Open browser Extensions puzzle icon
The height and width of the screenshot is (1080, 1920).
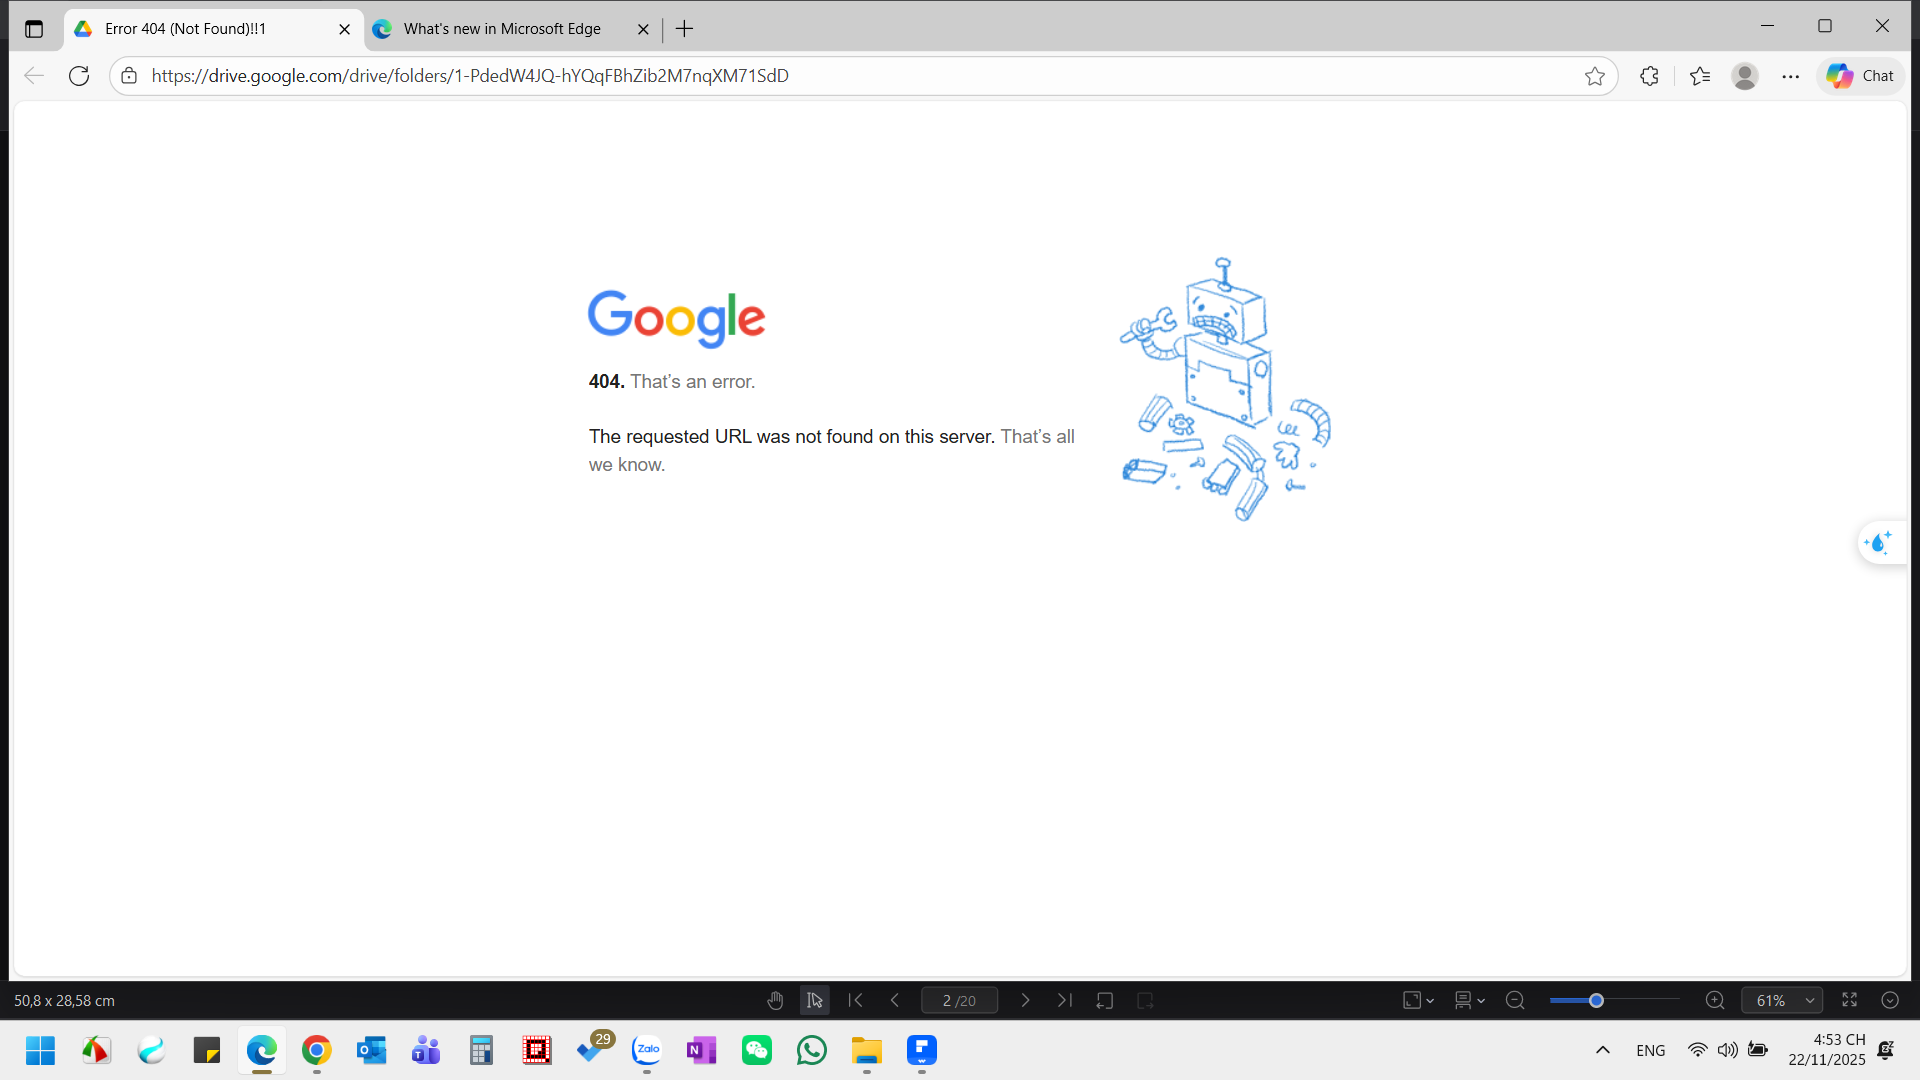pyautogui.click(x=1649, y=76)
